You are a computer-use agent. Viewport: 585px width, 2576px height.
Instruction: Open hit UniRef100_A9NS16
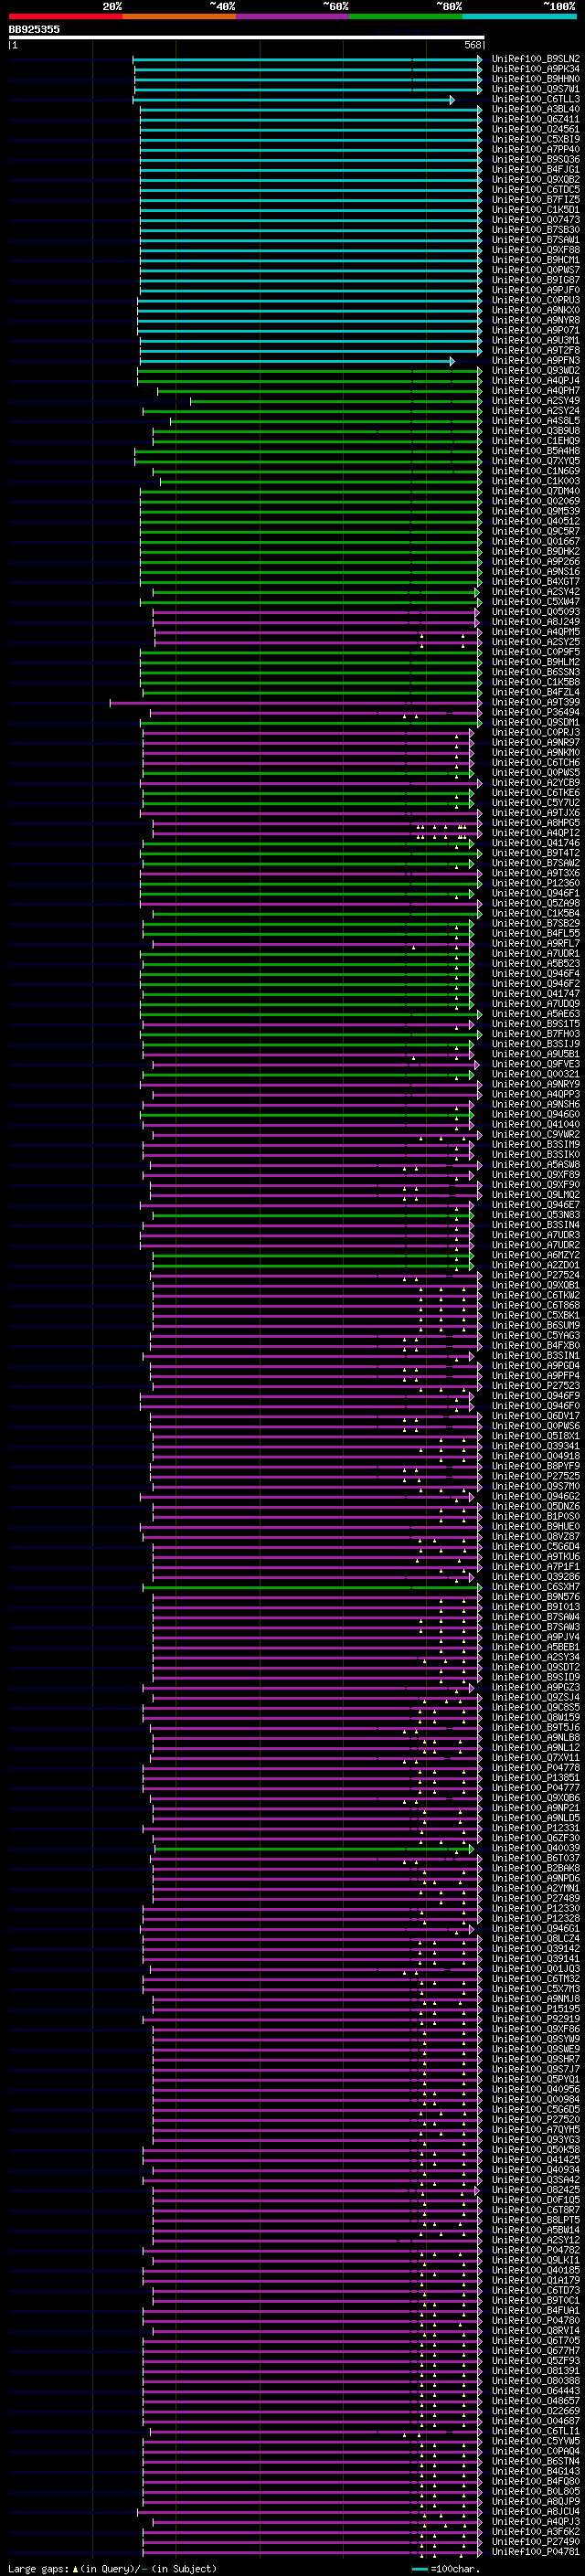[x=535, y=571]
